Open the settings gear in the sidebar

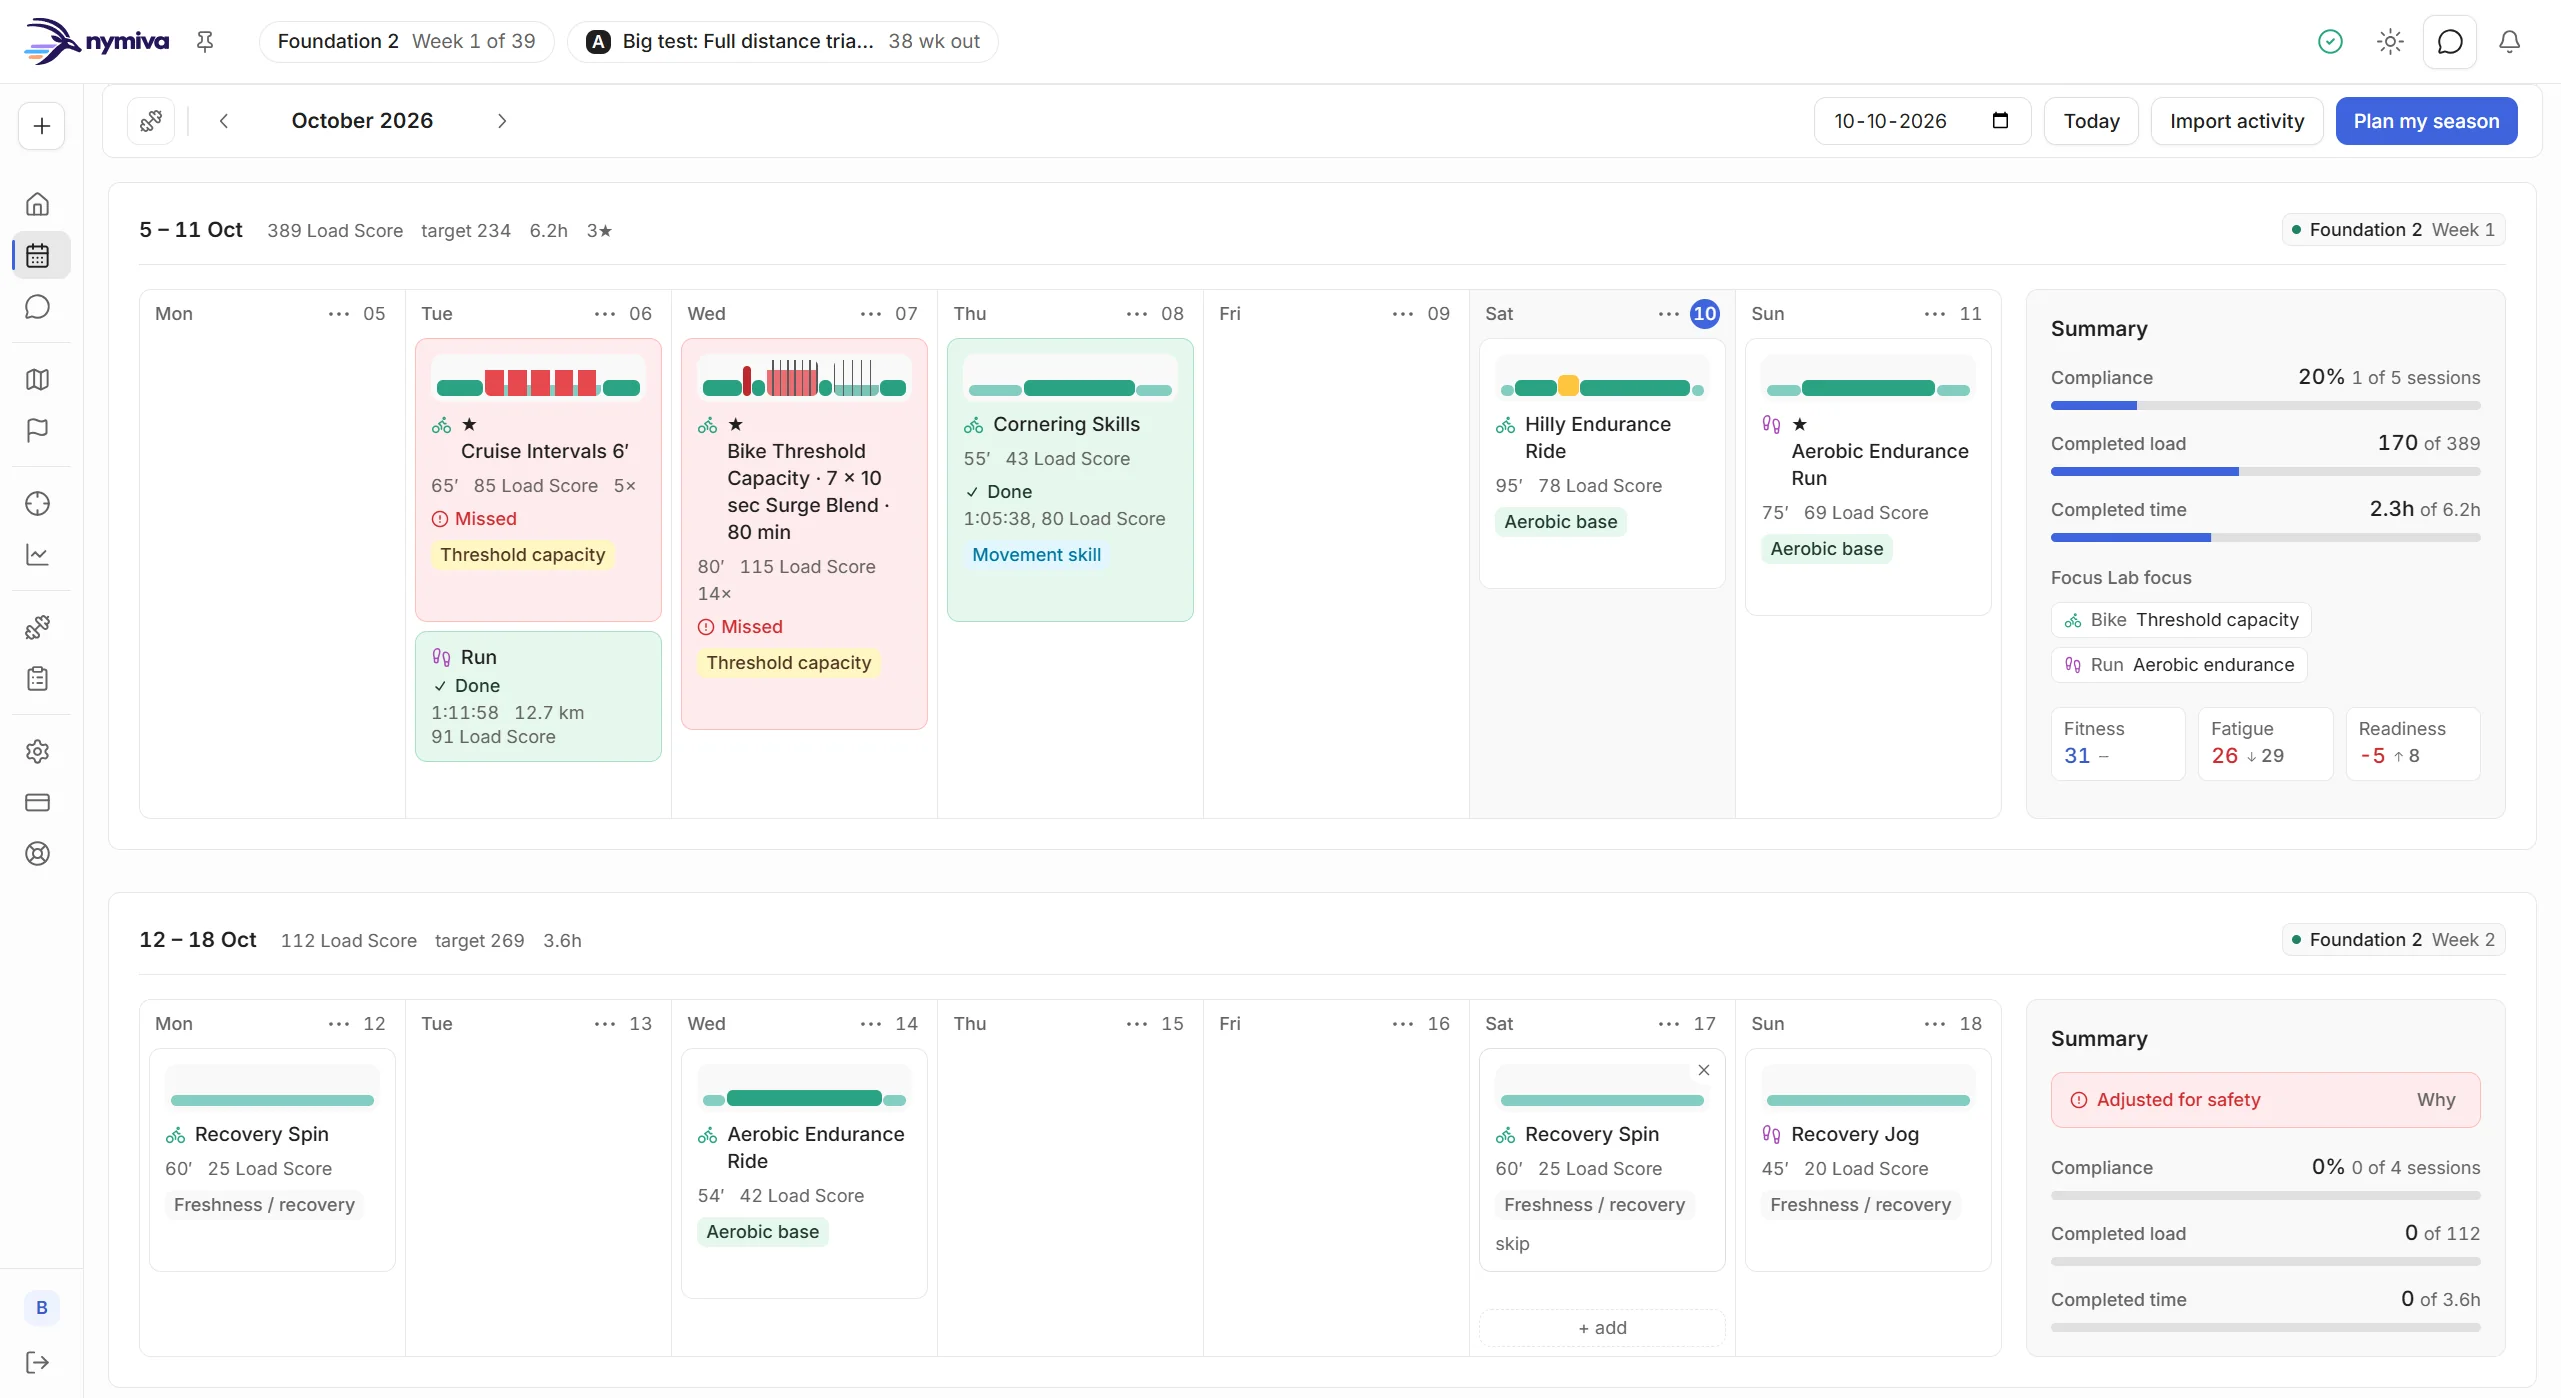click(37, 751)
